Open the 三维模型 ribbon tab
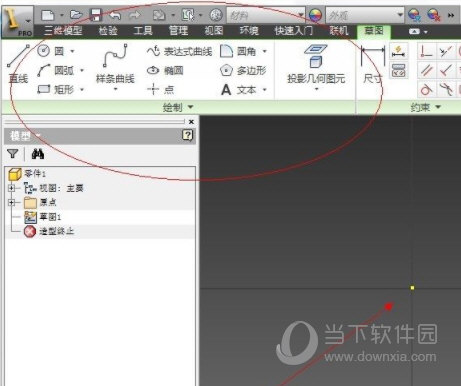This screenshot has width=461, height=386. [63, 31]
